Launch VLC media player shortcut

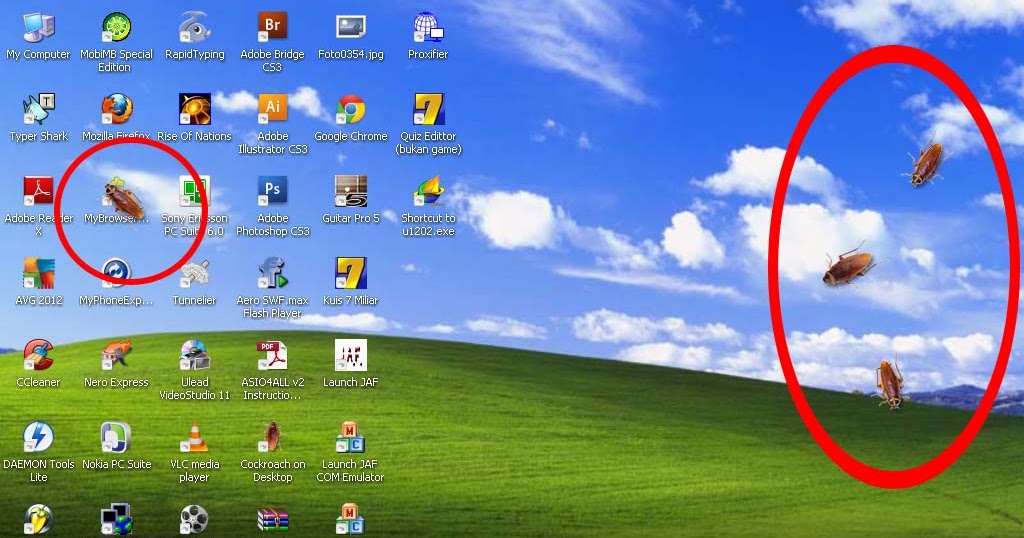coord(194,437)
